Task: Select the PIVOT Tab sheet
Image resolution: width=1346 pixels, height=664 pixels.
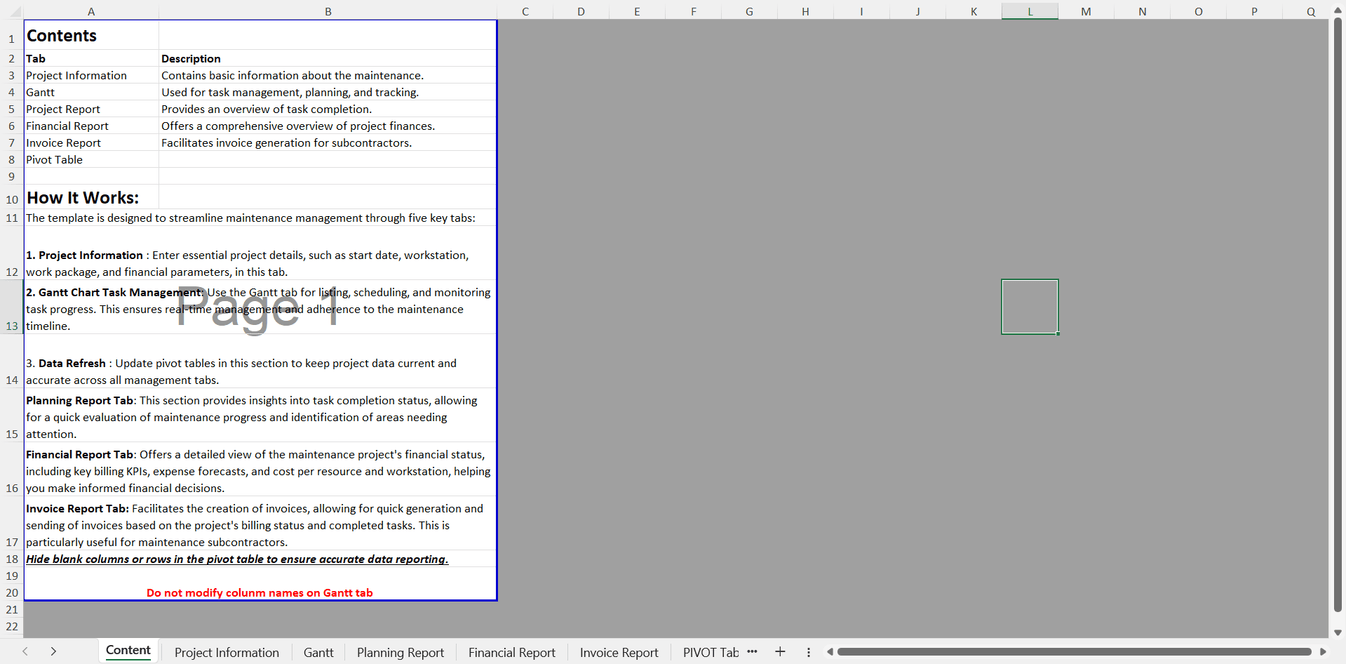Action: (x=710, y=652)
